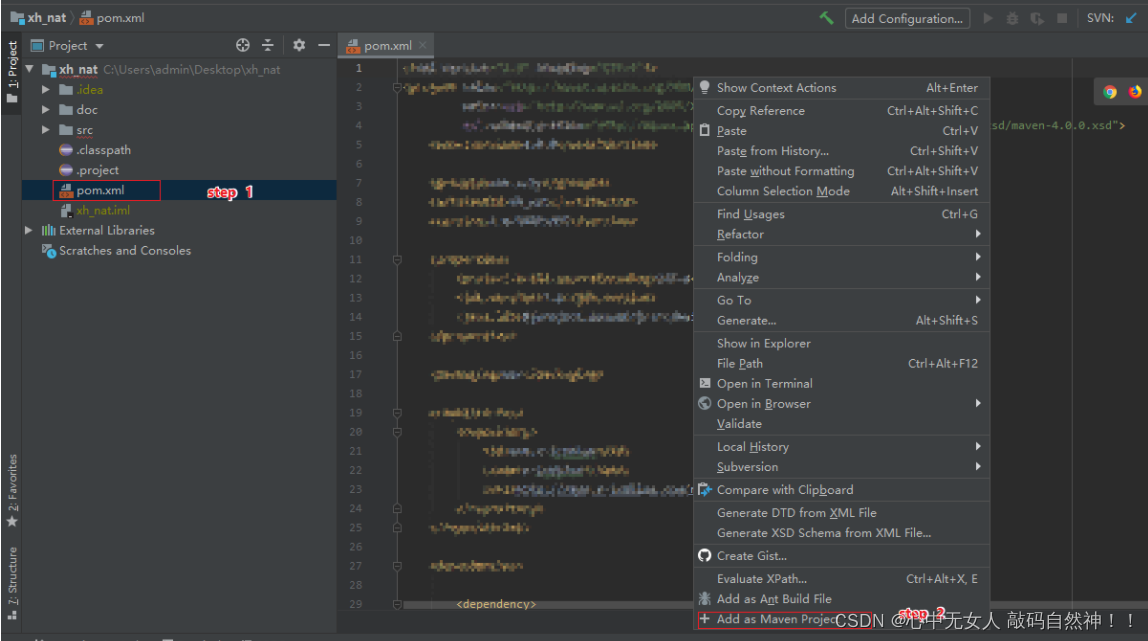The width and height of the screenshot is (1148, 641).
Task: Choose Generate XSD Schema from XML File
Action: 841,533
